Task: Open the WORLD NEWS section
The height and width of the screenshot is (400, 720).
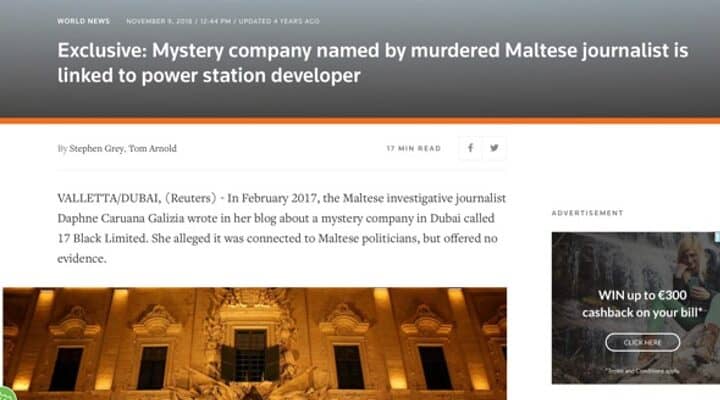Action: (84, 21)
